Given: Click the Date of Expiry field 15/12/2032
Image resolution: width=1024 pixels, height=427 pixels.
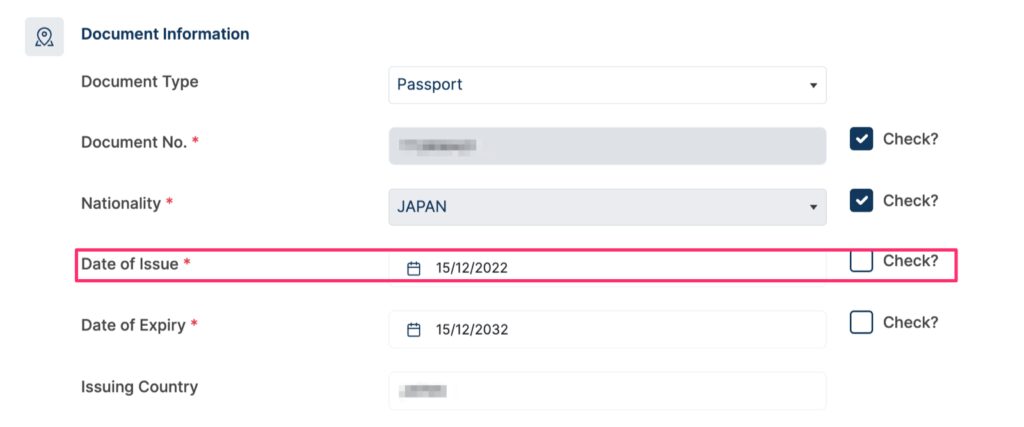Looking at the screenshot, I should tap(607, 329).
